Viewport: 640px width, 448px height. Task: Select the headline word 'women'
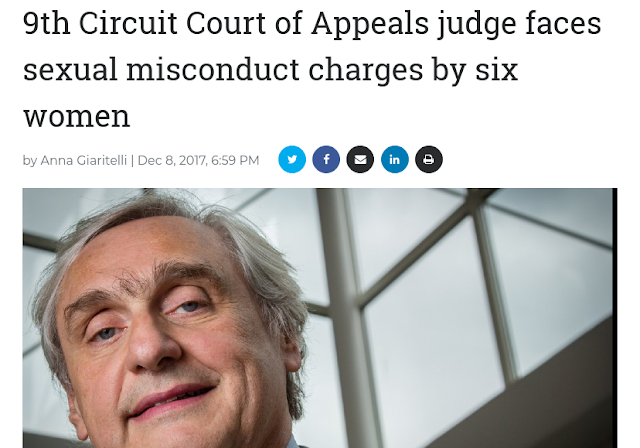tap(77, 116)
